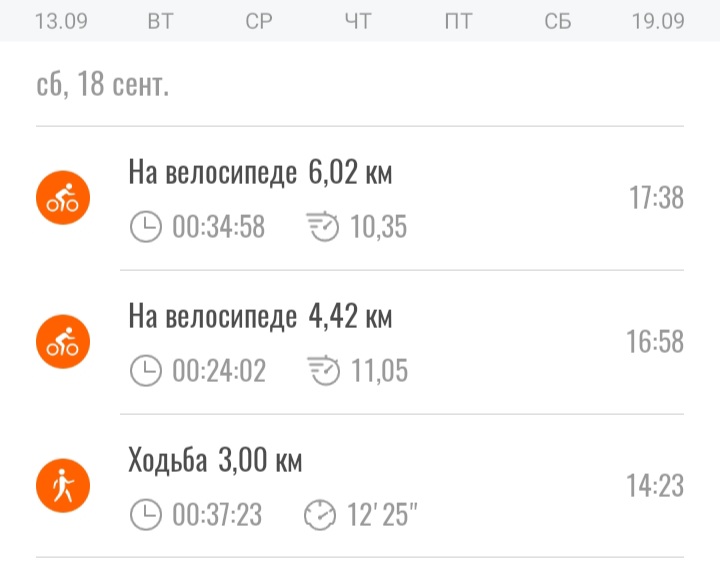This screenshot has width=720, height=567.
Task: Click the clock icon beside 00:34:58
Action: 146,228
